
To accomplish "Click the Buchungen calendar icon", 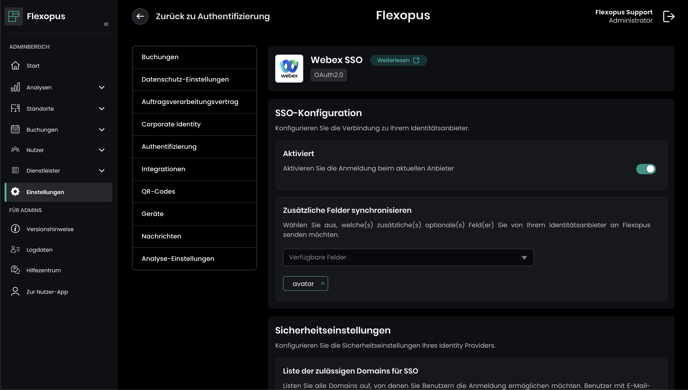I will click(15, 129).
